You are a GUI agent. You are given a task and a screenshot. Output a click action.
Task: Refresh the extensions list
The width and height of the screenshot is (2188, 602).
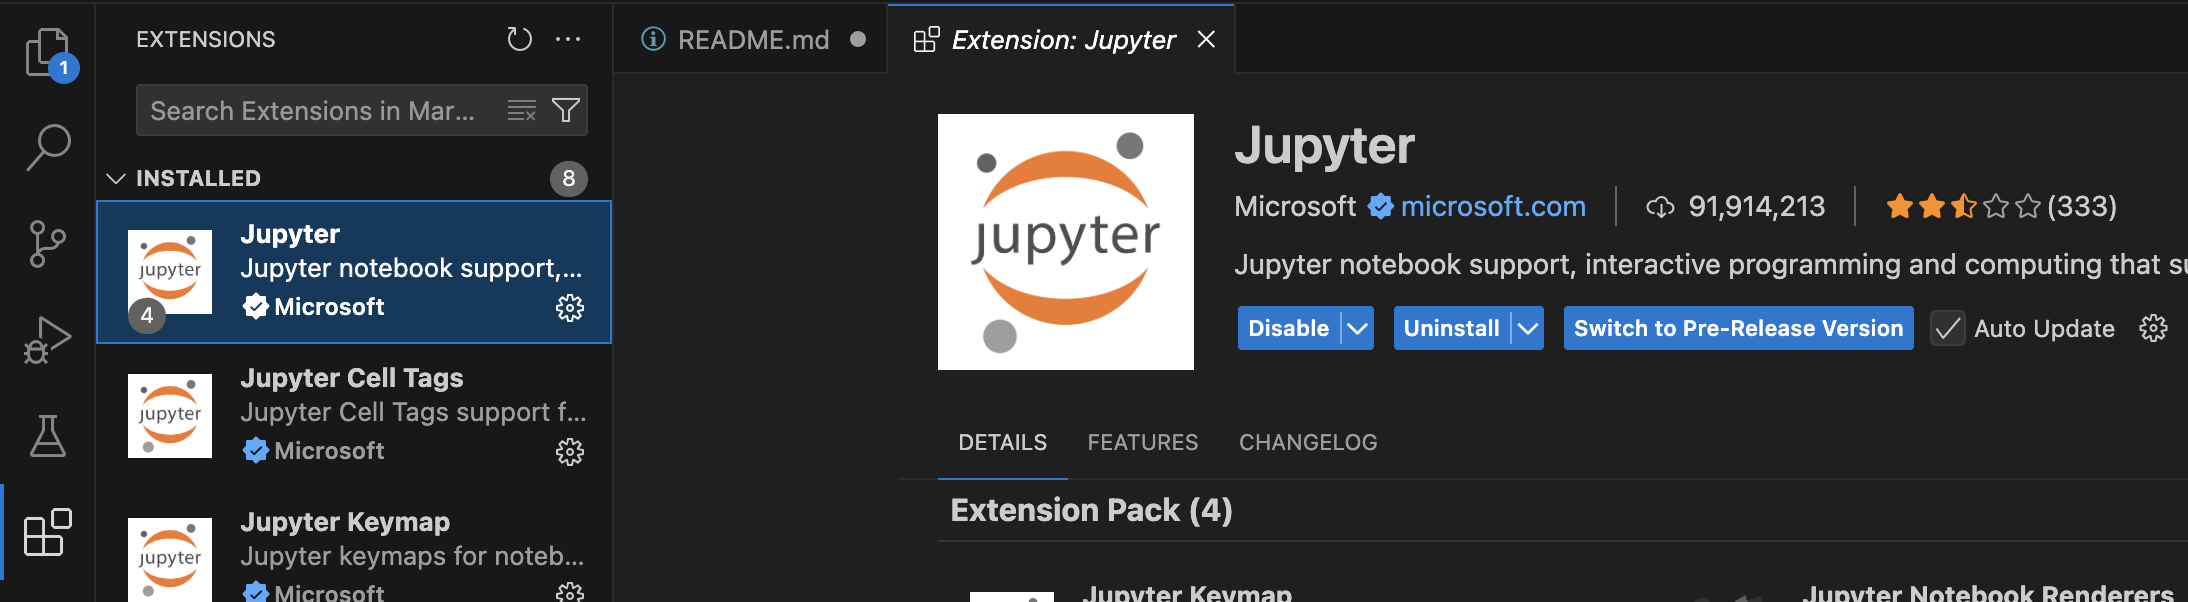pos(519,39)
